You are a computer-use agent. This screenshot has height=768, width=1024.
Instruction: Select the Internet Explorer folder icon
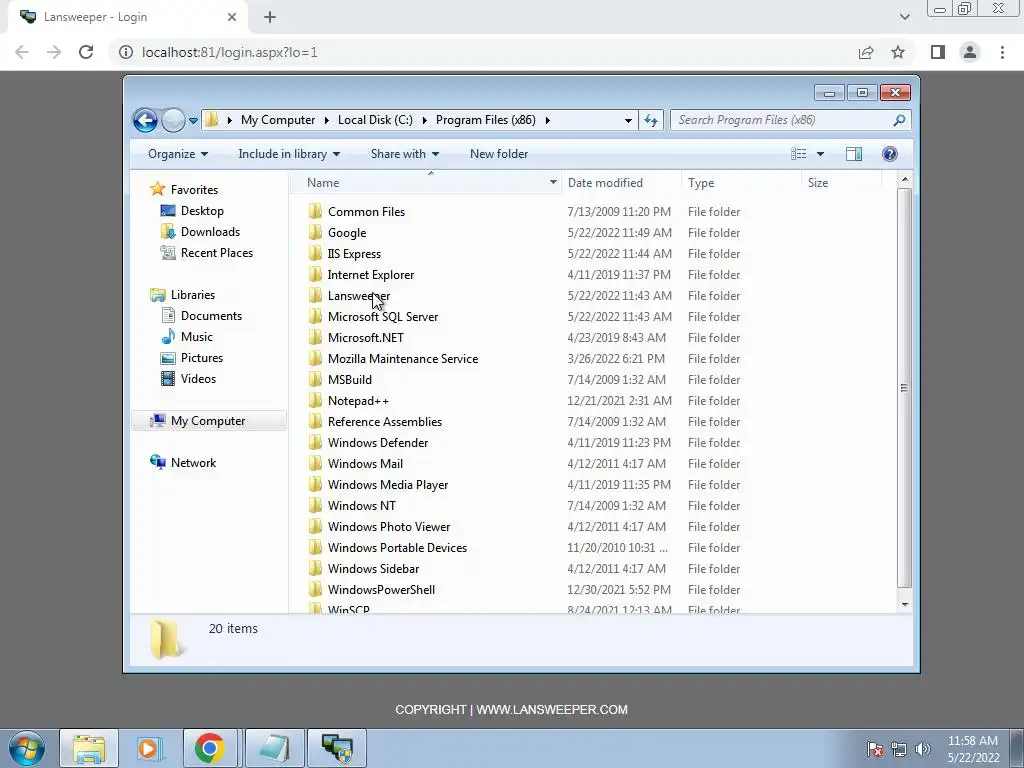coord(315,274)
